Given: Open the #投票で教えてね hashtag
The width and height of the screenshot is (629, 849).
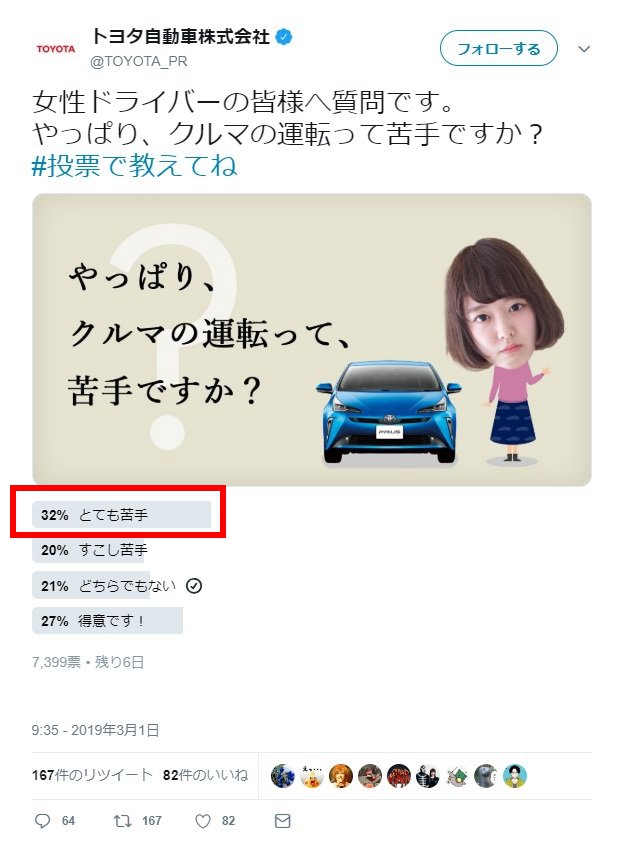Looking at the screenshot, I should point(135,165).
